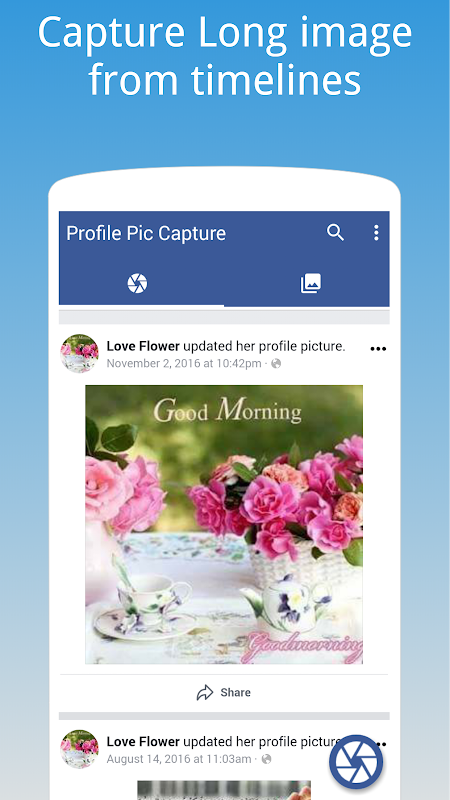Click the August 14, 2016 timestamp
Screen dimensions: 450x800
coord(179,759)
